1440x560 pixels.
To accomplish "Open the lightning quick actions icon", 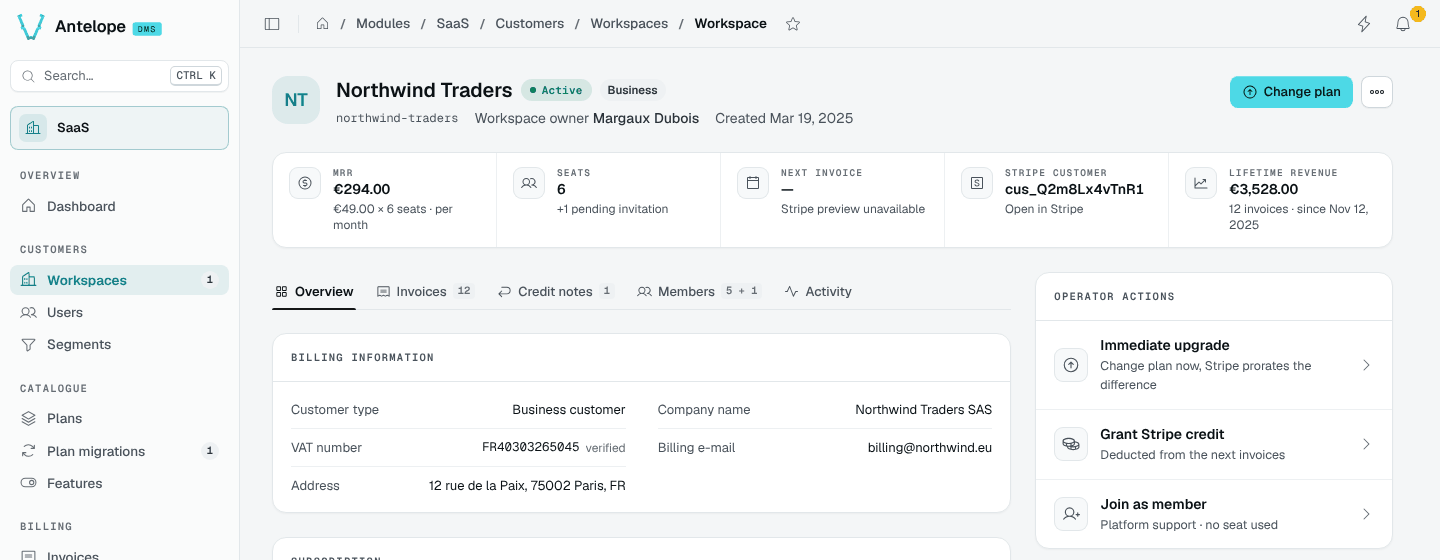I will (x=1364, y=24).
